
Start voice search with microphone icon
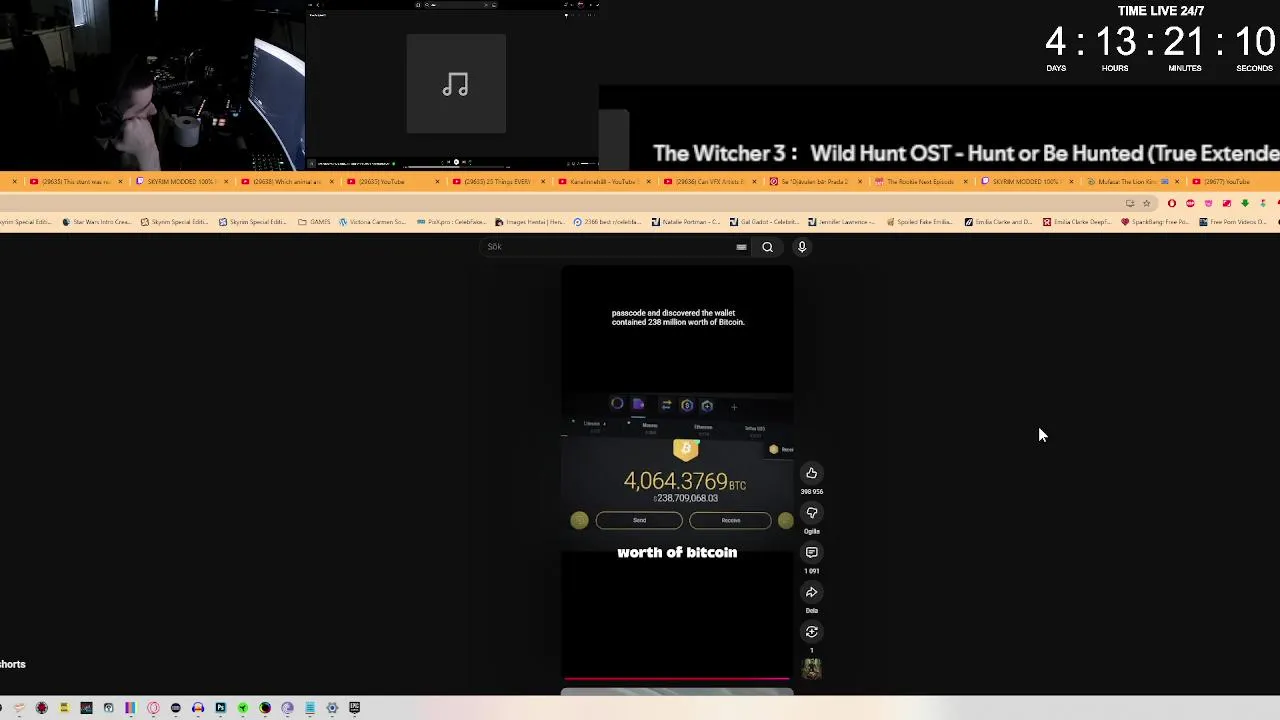click(801, 247)
